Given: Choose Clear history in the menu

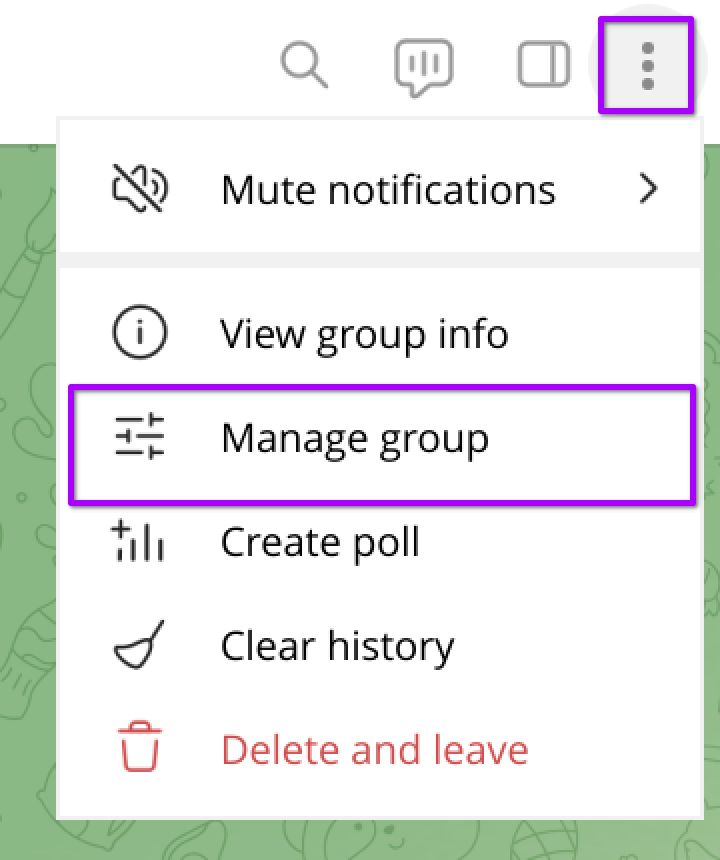Looking at the screenshot, I should click(337, 646).
